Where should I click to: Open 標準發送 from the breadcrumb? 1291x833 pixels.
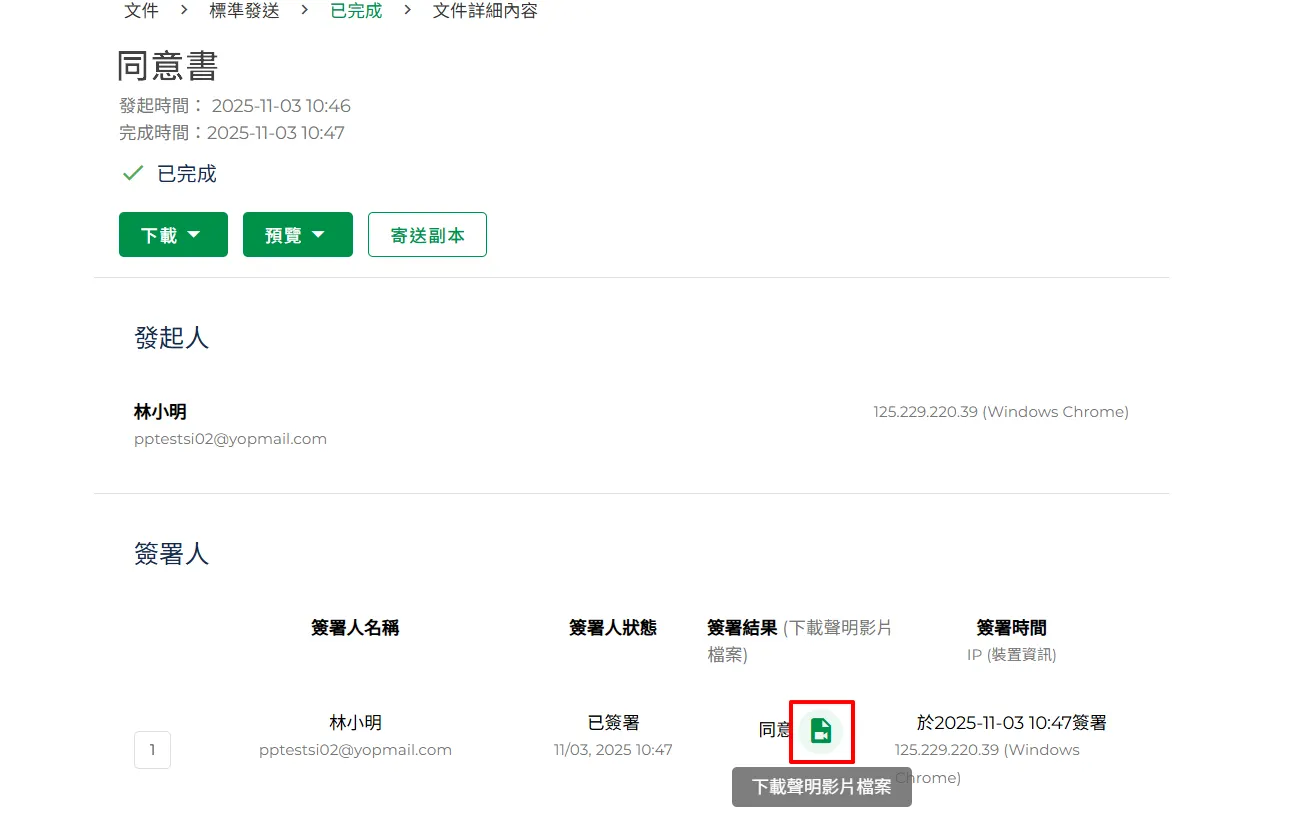(x=244, y=11)
